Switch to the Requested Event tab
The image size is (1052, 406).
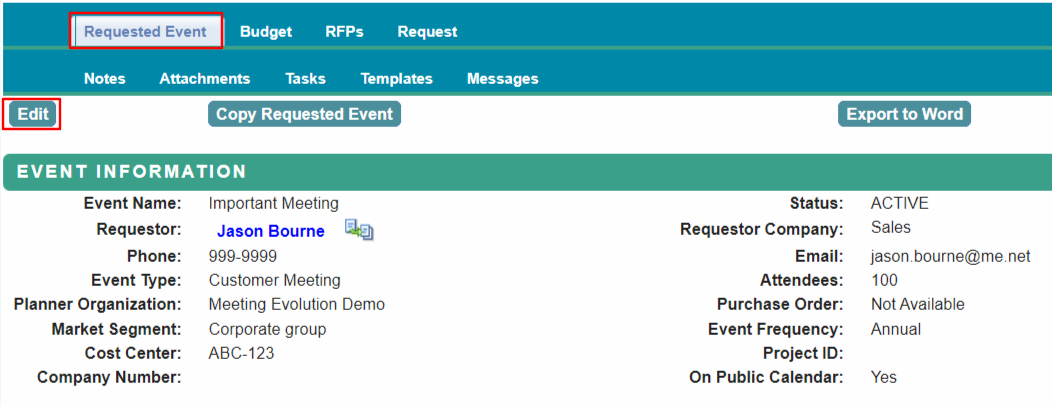point(145,31)
